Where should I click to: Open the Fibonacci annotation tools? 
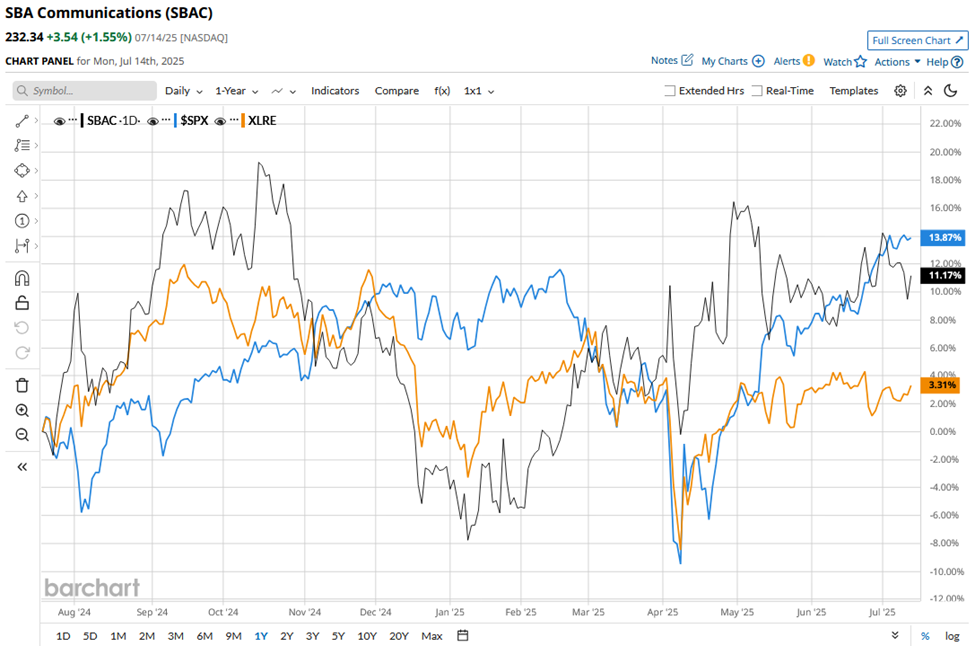click(22, 145)
